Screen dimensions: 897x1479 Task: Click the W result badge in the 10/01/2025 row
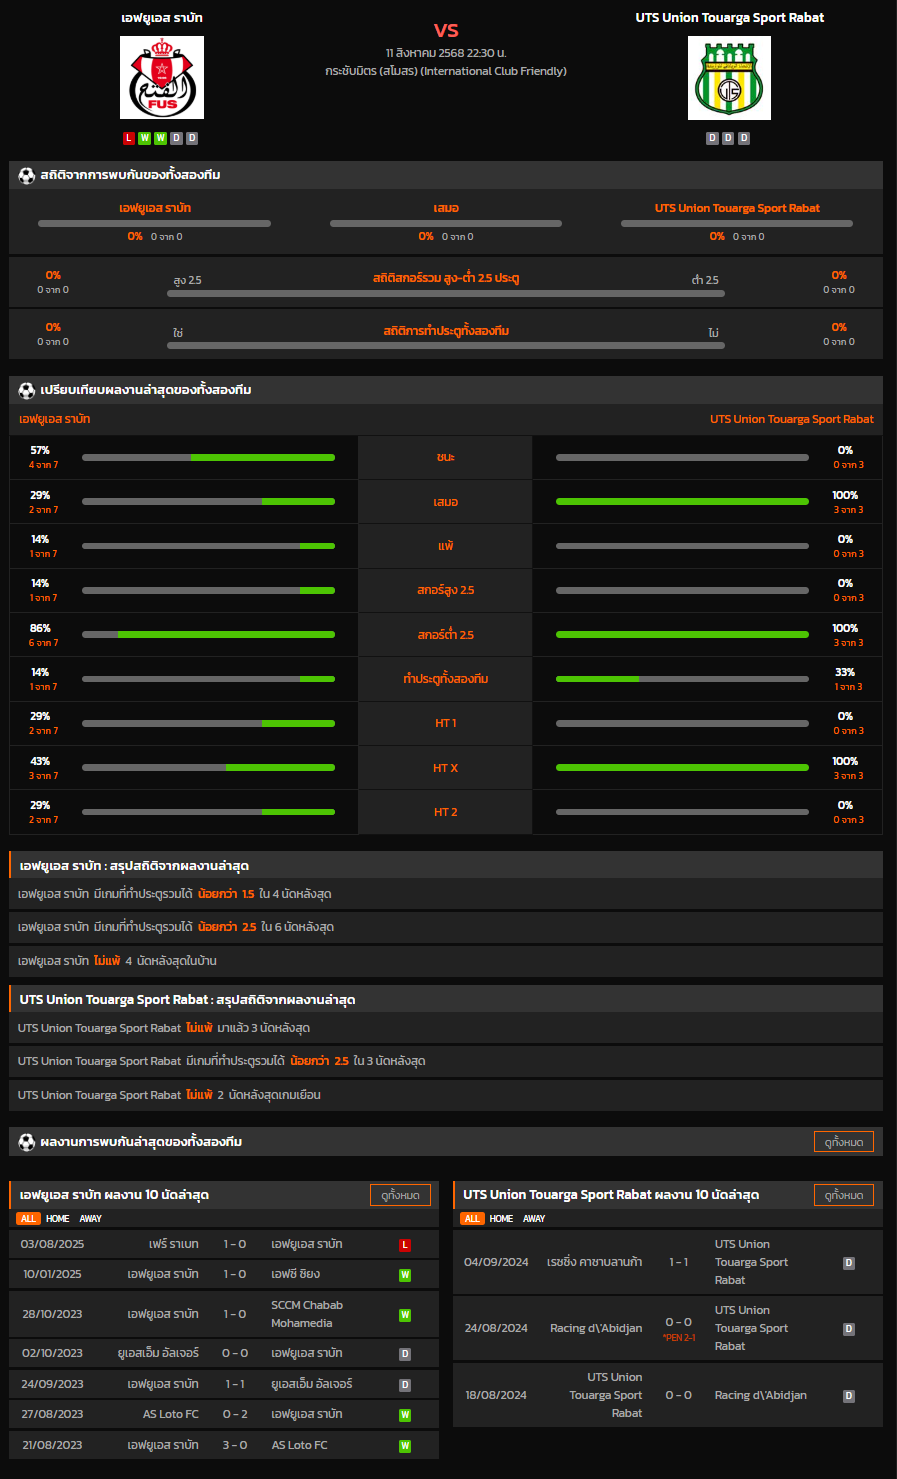(405, 1275)
